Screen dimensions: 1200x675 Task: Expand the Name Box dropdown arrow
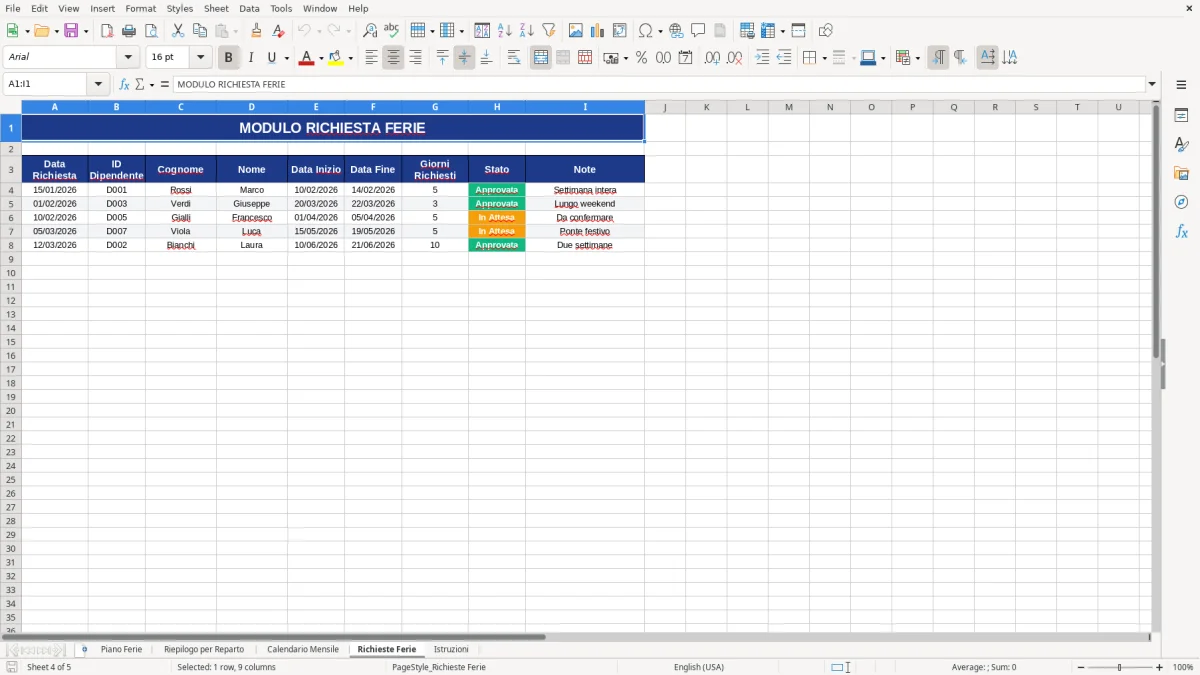98,84
